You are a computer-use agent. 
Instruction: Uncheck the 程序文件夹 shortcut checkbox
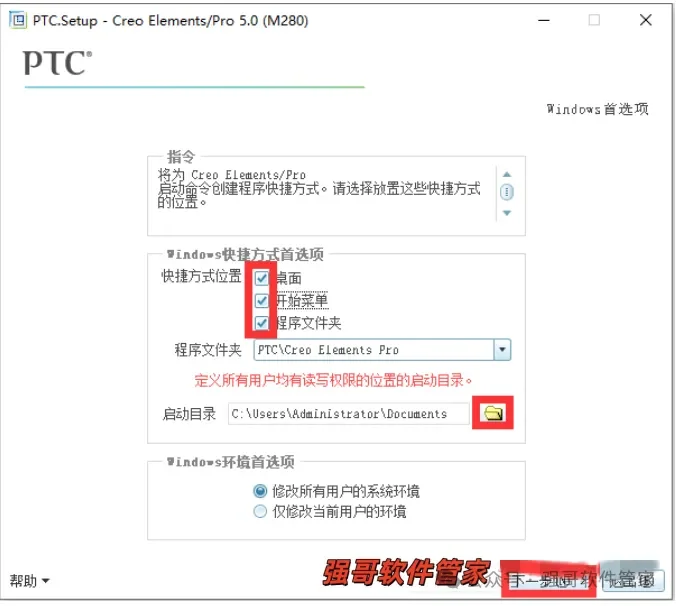pyautogui.click(x=262, y=322)
